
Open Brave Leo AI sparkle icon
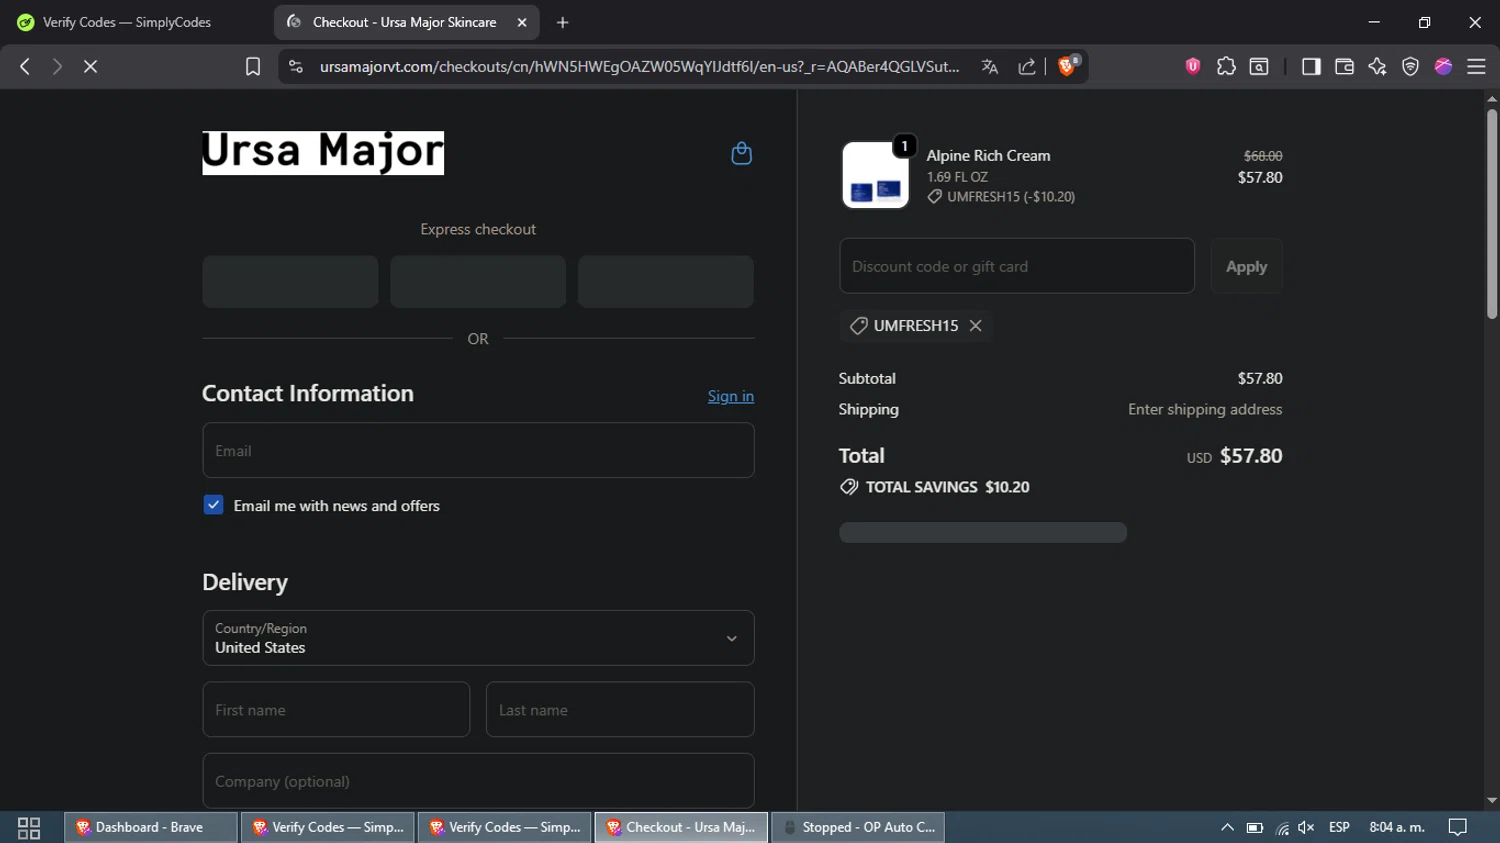coord(1377,66)
